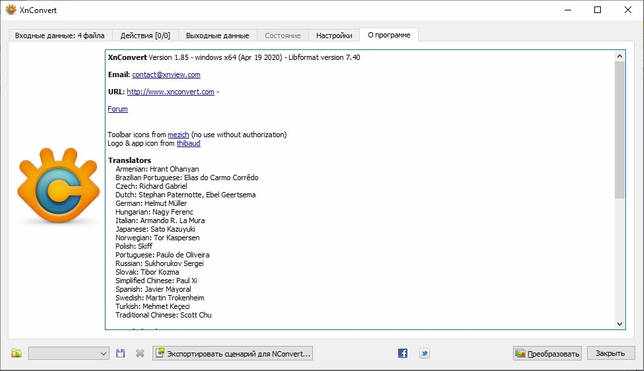Click Norwegian: Tor Kaspersen entry
Screen dimensions: 644x371
point(158,238)
